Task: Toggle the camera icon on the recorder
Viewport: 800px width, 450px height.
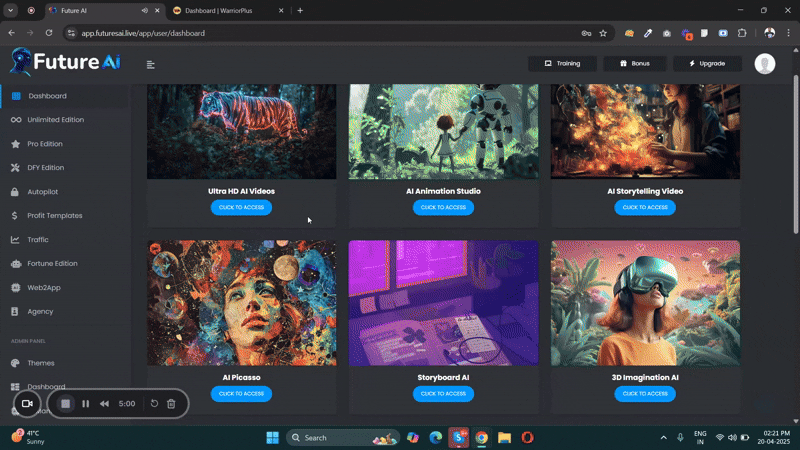Action: pyautogui.click(x=27, y=404)
